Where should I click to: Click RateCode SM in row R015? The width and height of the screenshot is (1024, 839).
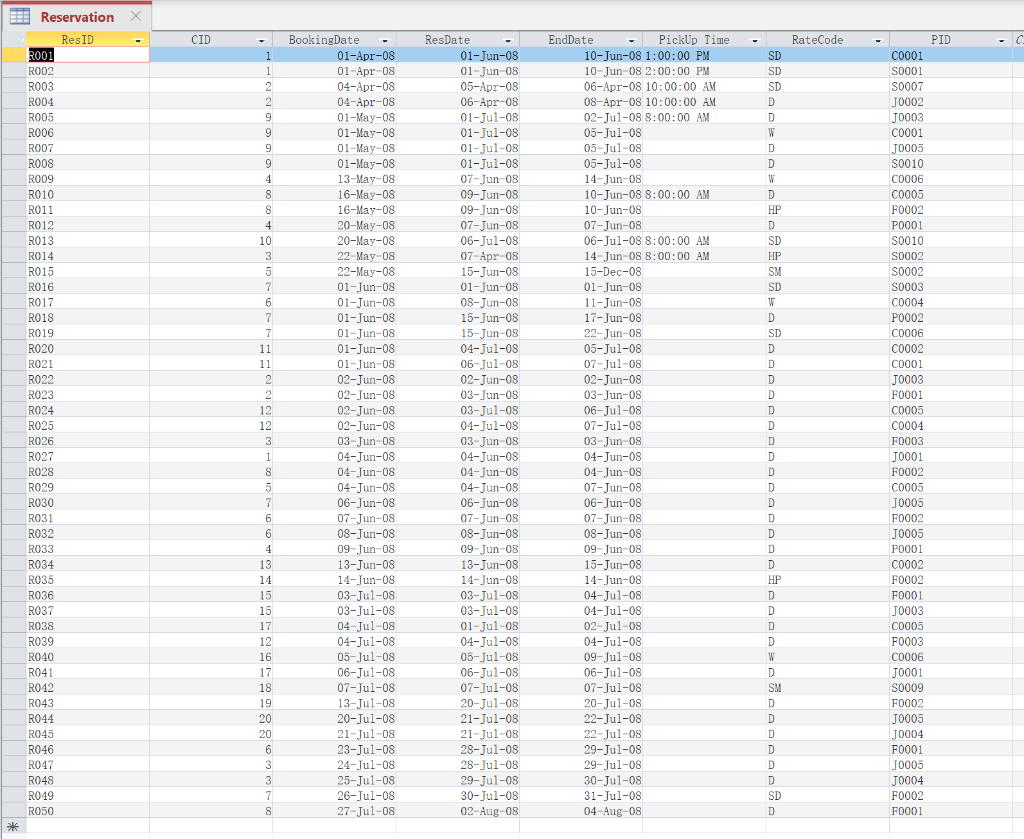(x=828, y=272)
